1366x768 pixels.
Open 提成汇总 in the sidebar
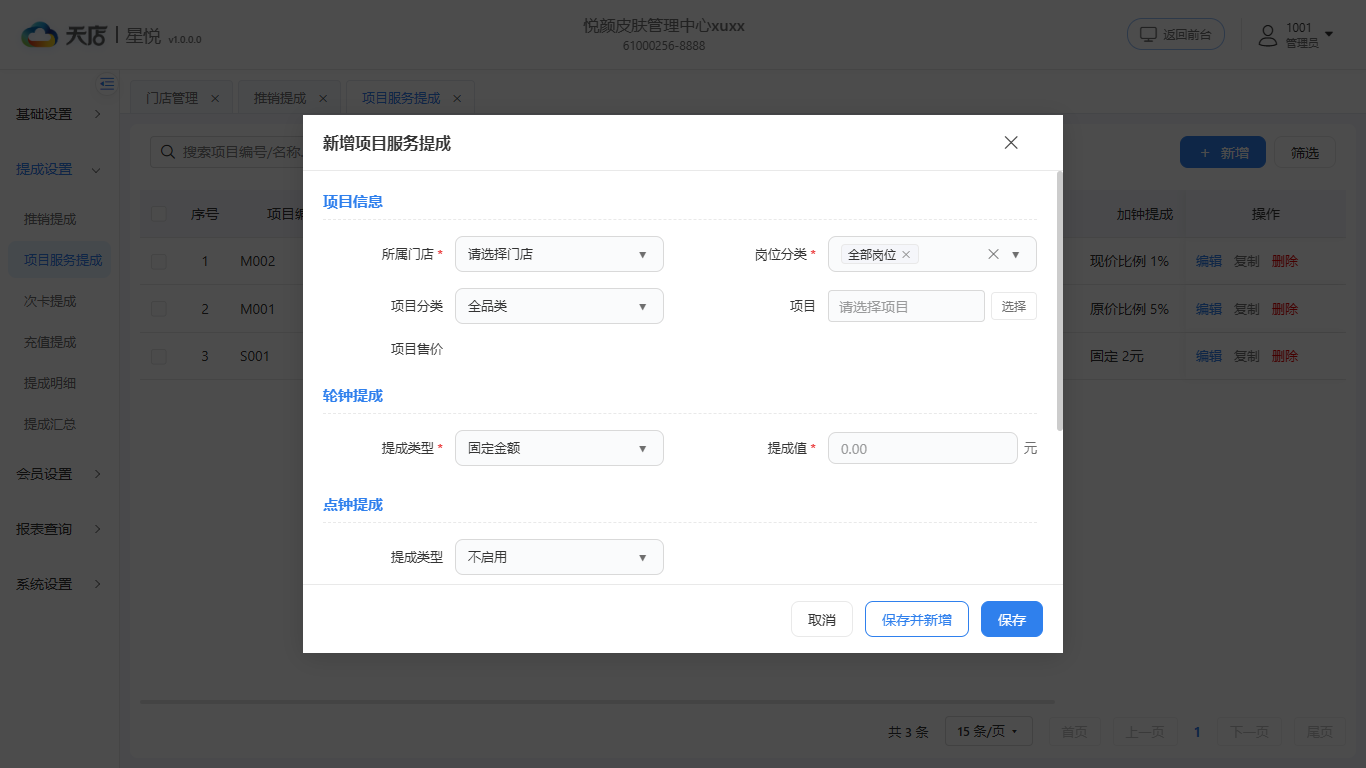[50, 424]
